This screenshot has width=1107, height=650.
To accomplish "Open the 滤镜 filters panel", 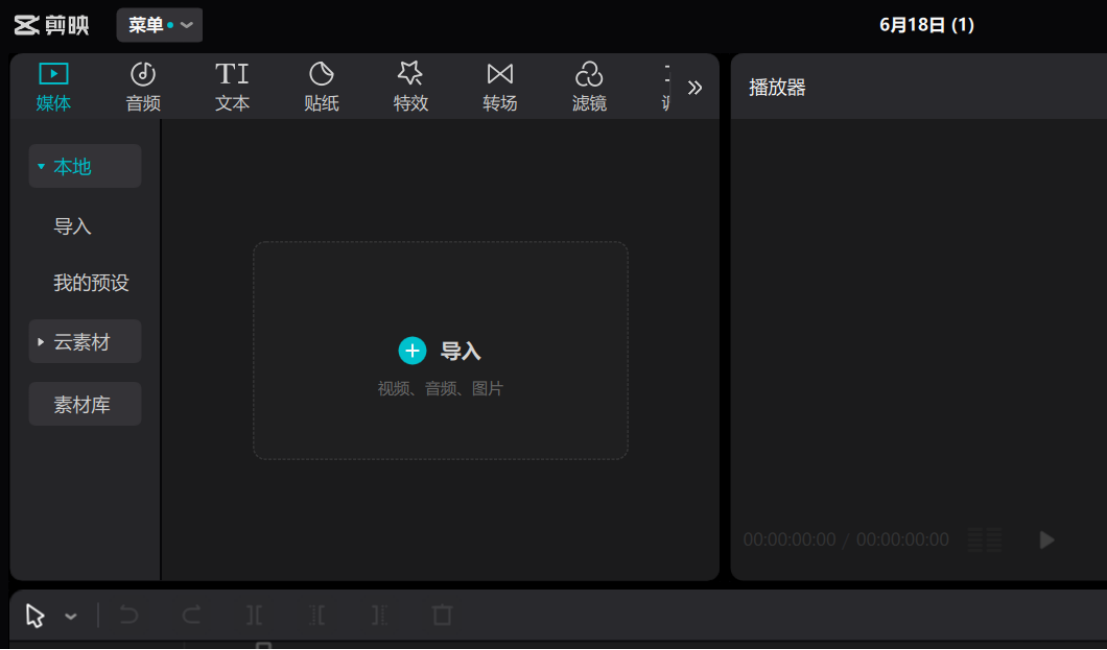I will pos(589,85).
